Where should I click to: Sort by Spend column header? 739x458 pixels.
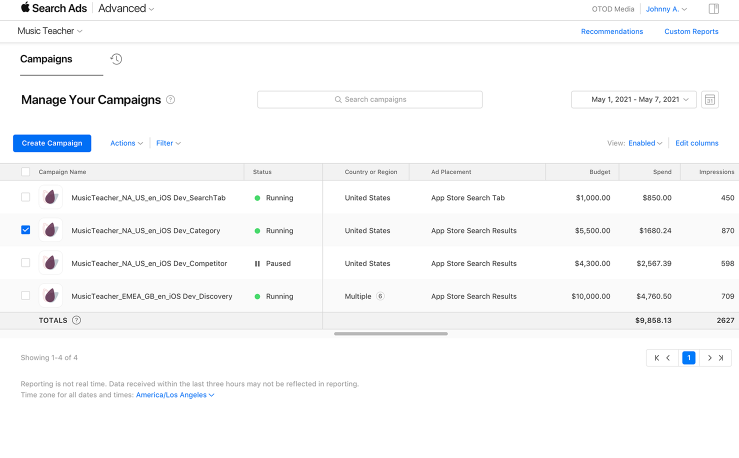[x=662, y=172]
